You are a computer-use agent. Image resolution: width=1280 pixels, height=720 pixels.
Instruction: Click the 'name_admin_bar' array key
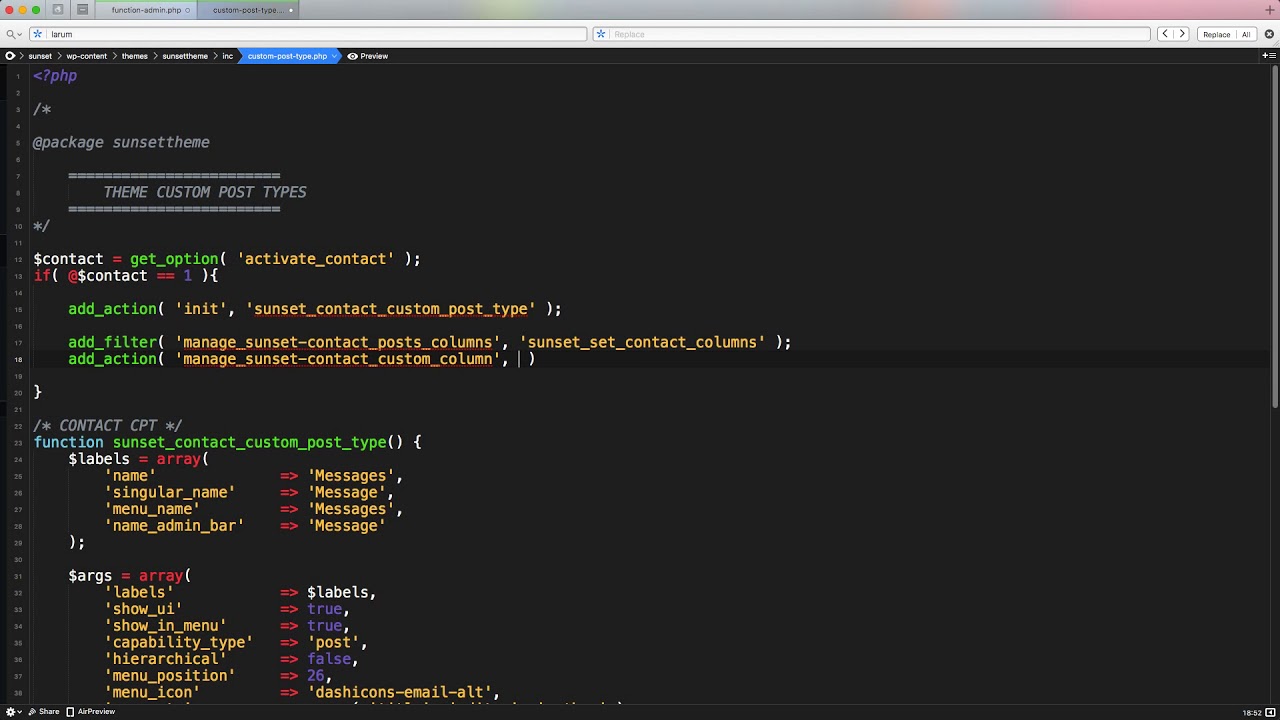click(x=174, y=526)
